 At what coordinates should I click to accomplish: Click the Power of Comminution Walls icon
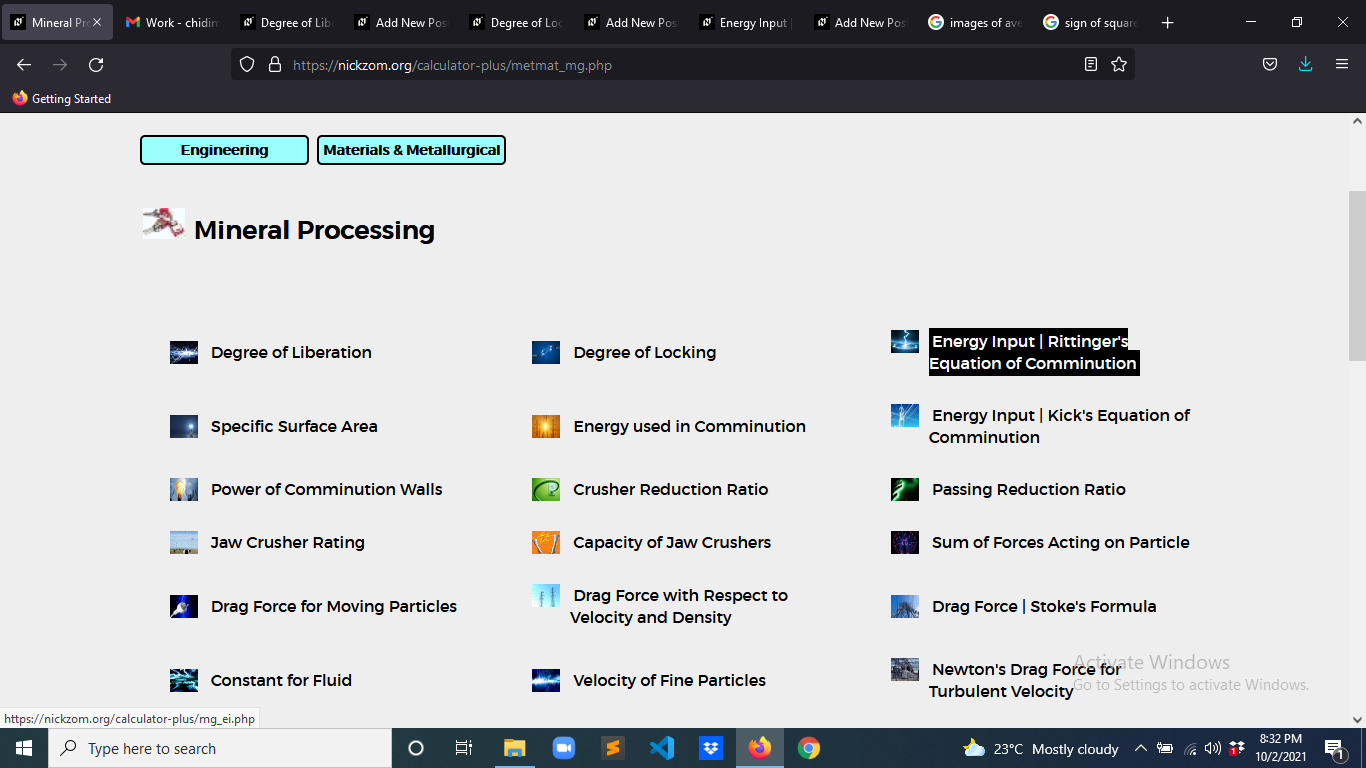click(x=184, y=489)
